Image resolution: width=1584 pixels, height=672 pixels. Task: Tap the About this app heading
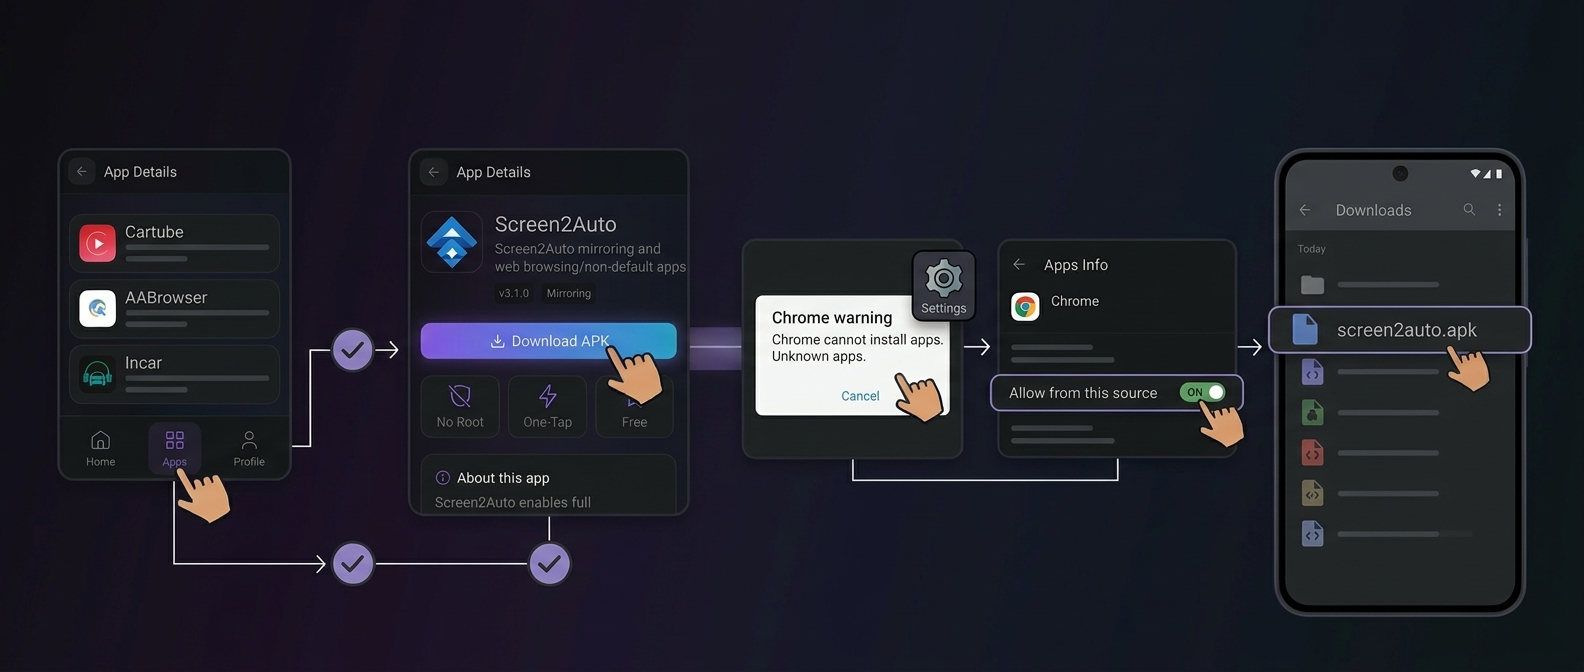(x=503, y=478)
